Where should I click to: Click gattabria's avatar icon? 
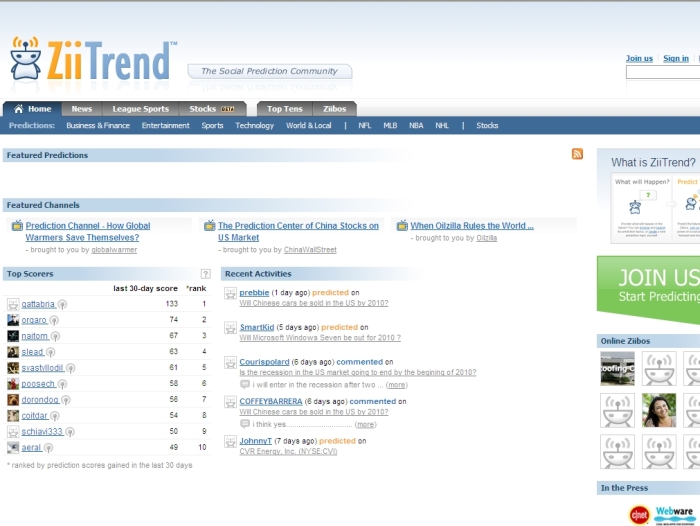coord(13,304)
